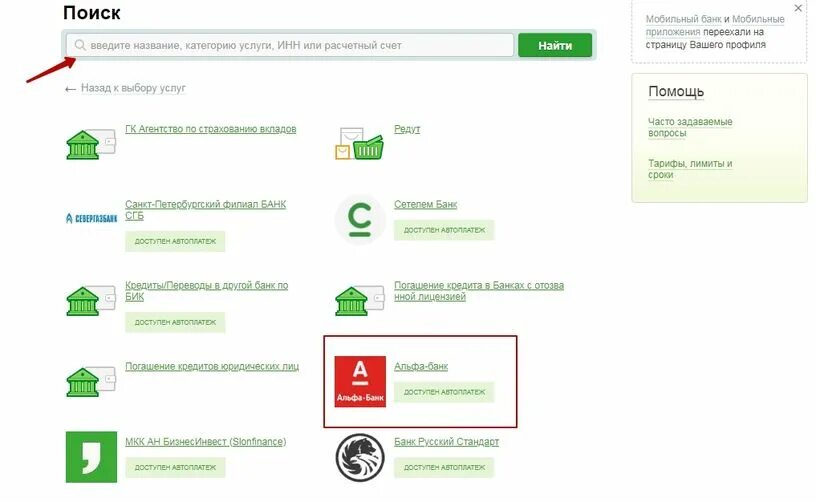
Task: Click autopayment badge under БАНК СГБ
Action: pyautogui.click(x=175, y=241)
